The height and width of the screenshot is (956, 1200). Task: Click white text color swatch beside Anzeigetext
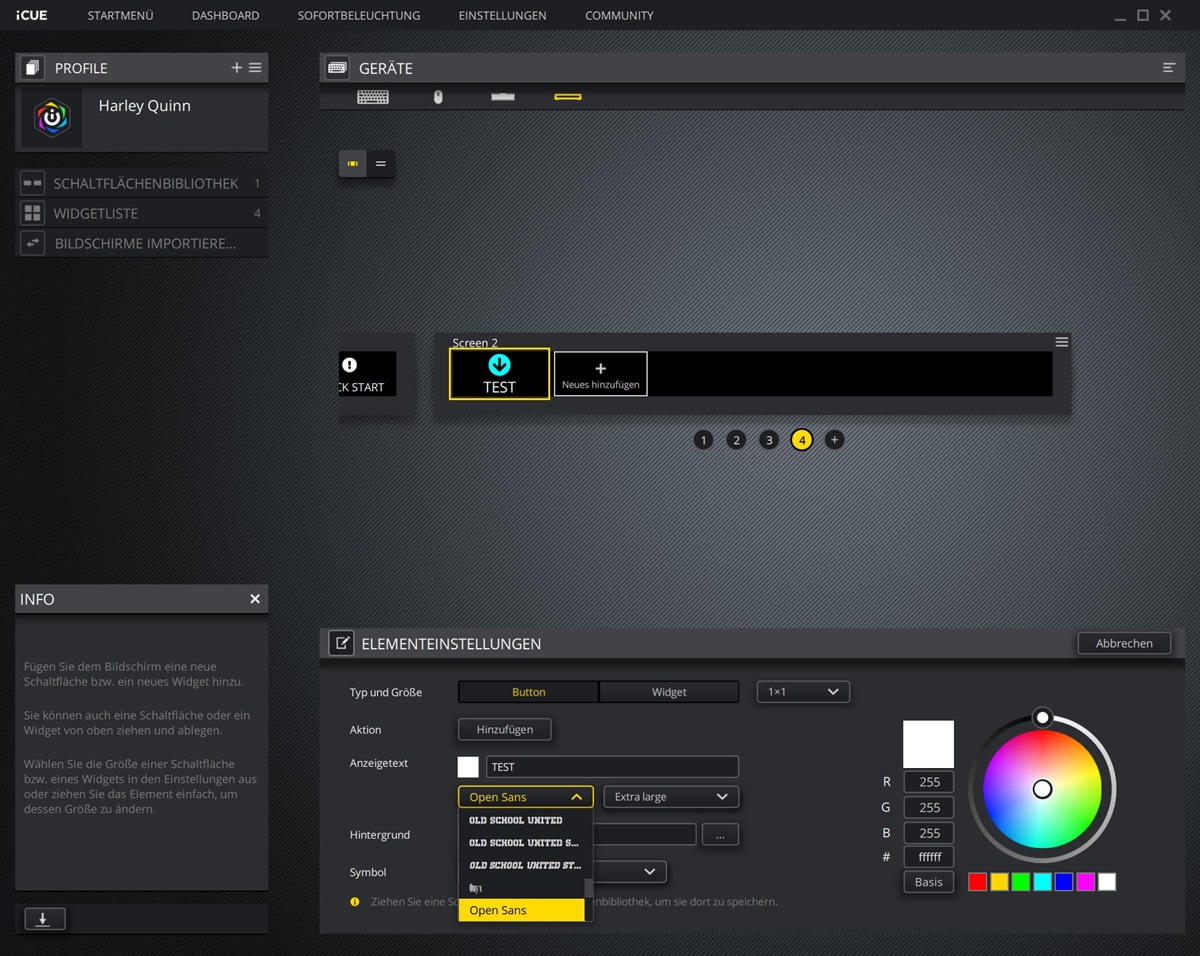468,767
